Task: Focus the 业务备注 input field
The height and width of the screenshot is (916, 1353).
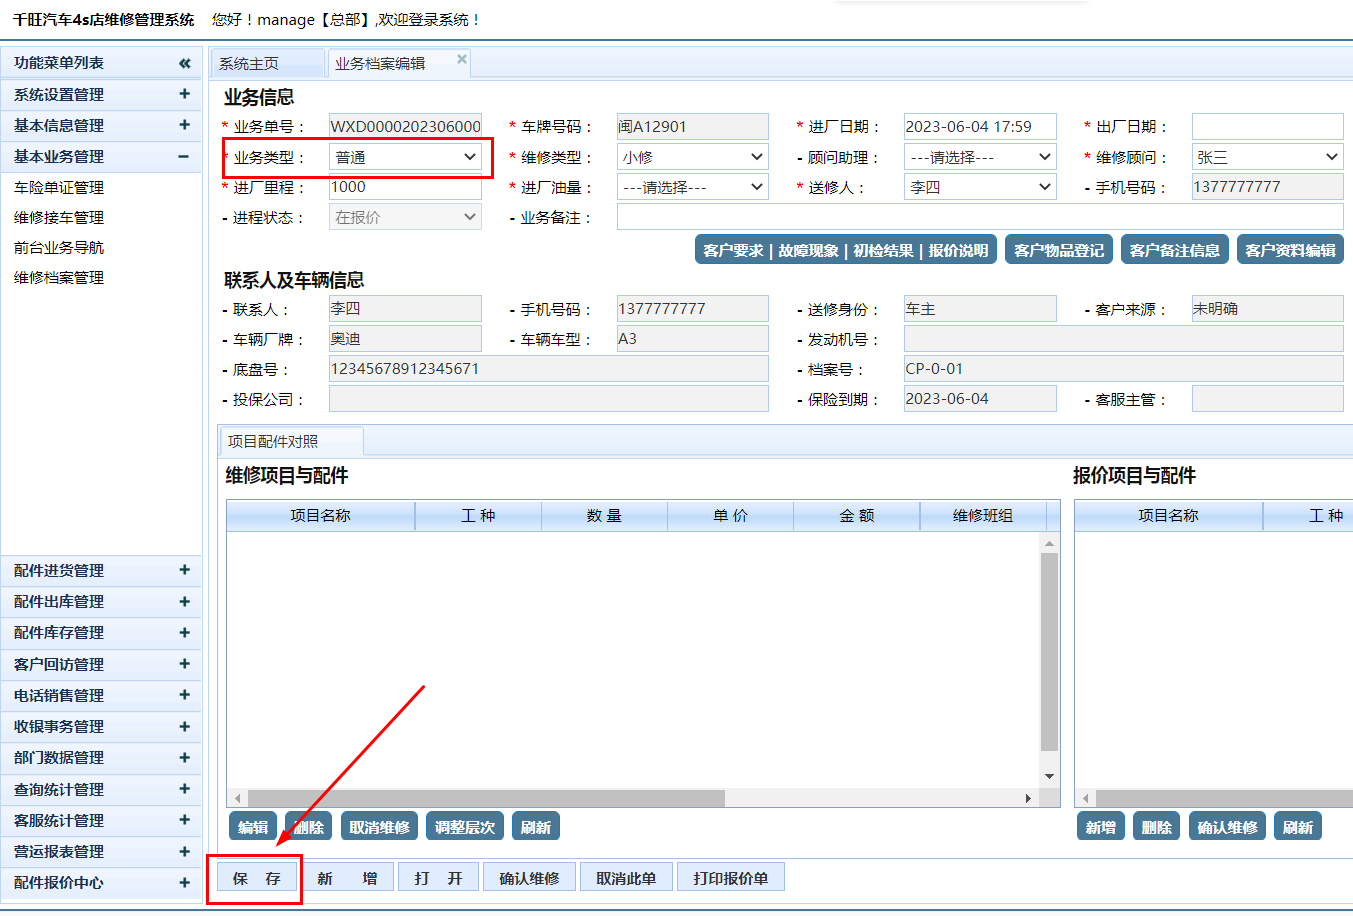Action: click(980, 217)
